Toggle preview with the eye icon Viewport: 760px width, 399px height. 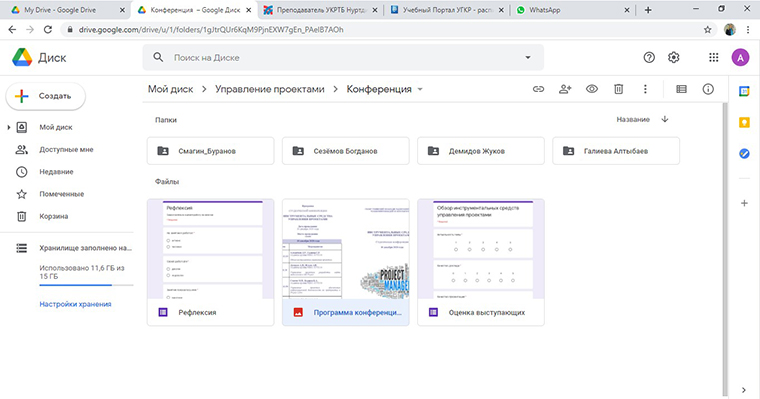click(x=592, y=89)
